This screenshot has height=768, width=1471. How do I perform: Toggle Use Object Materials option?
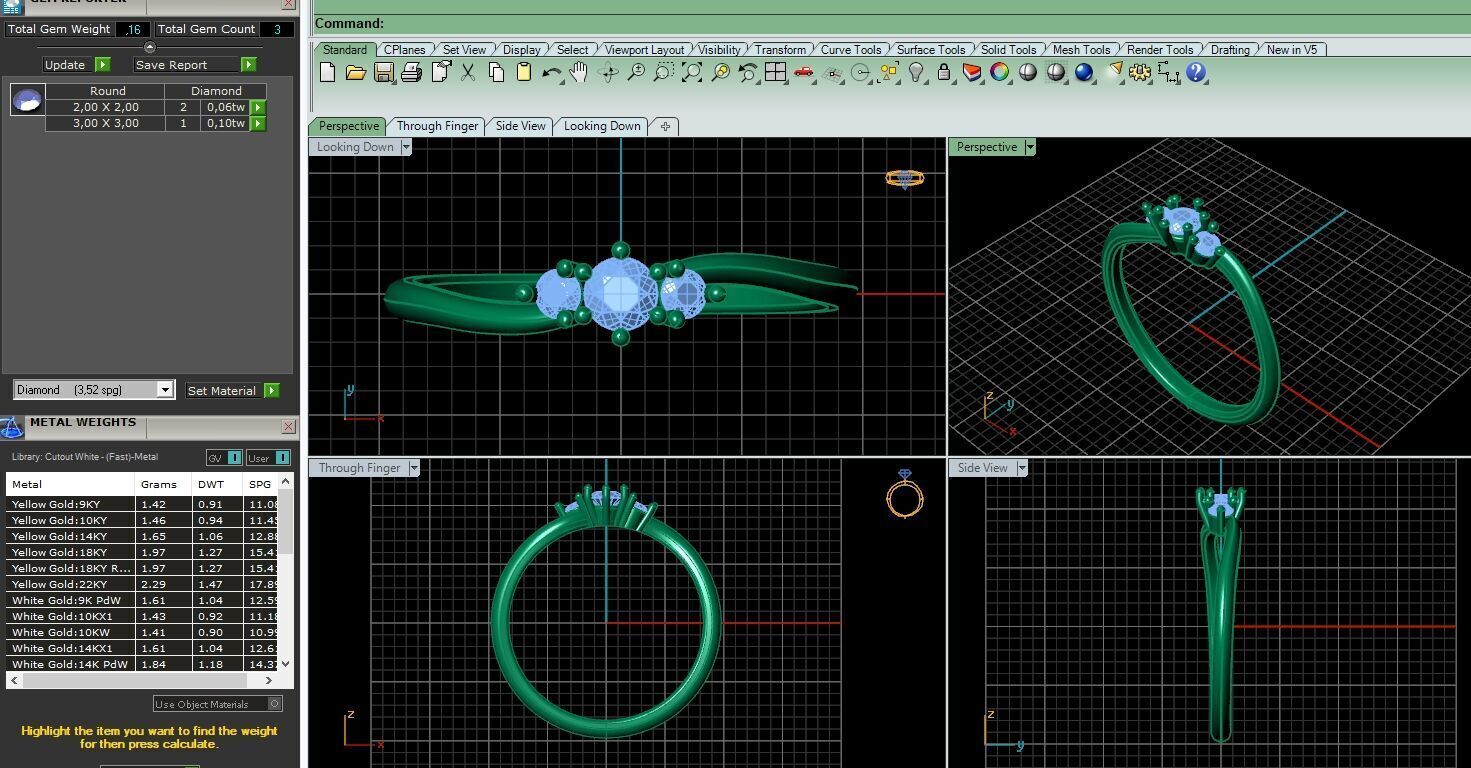click(x=275, y=704)
